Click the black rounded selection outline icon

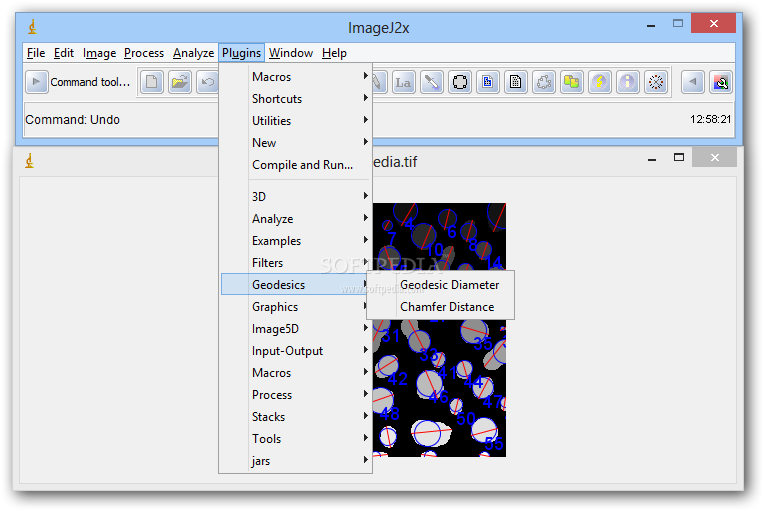coord(459,82)
